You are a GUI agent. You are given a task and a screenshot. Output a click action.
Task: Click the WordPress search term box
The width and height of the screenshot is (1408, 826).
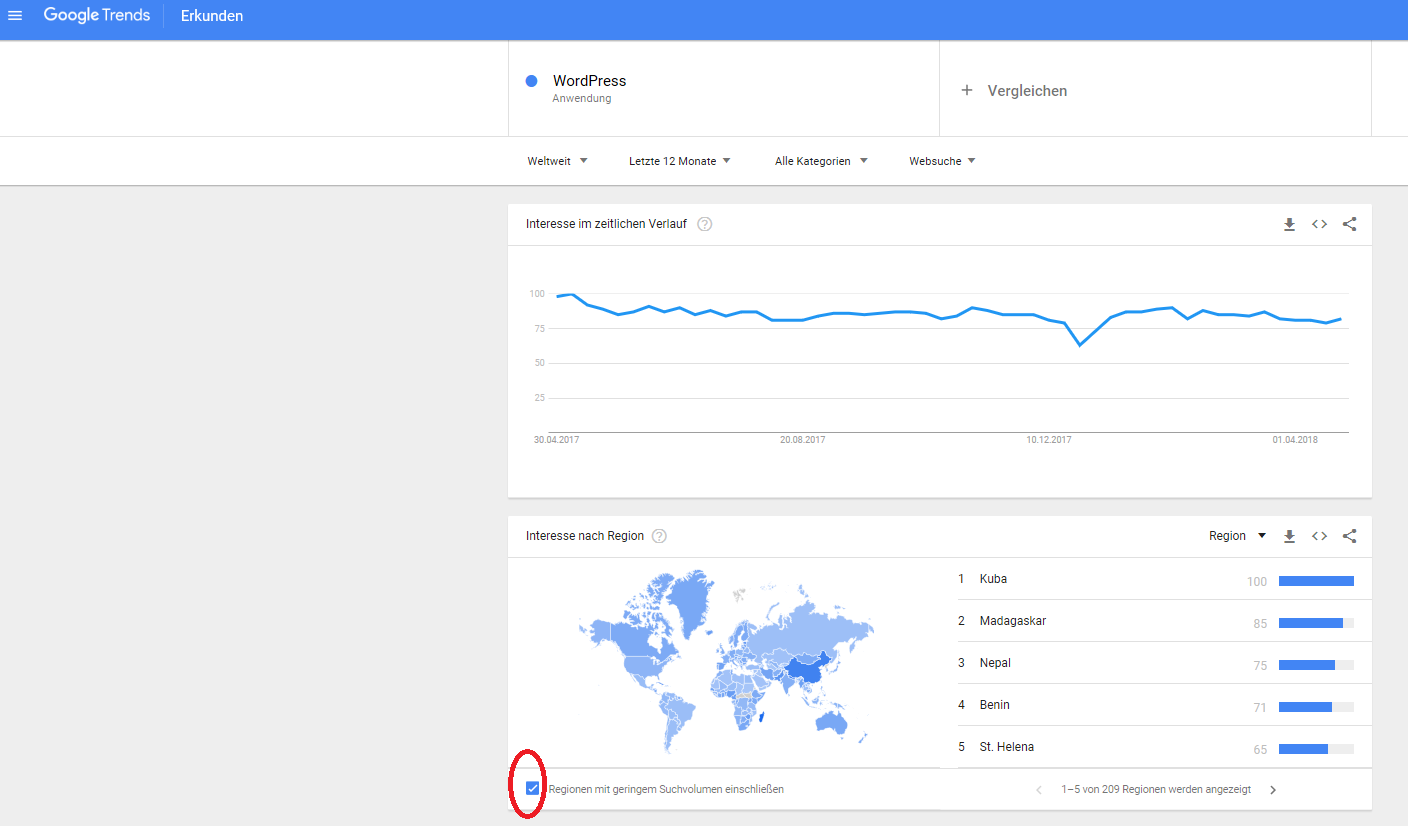pyautogui.click(x=724, y=89)
